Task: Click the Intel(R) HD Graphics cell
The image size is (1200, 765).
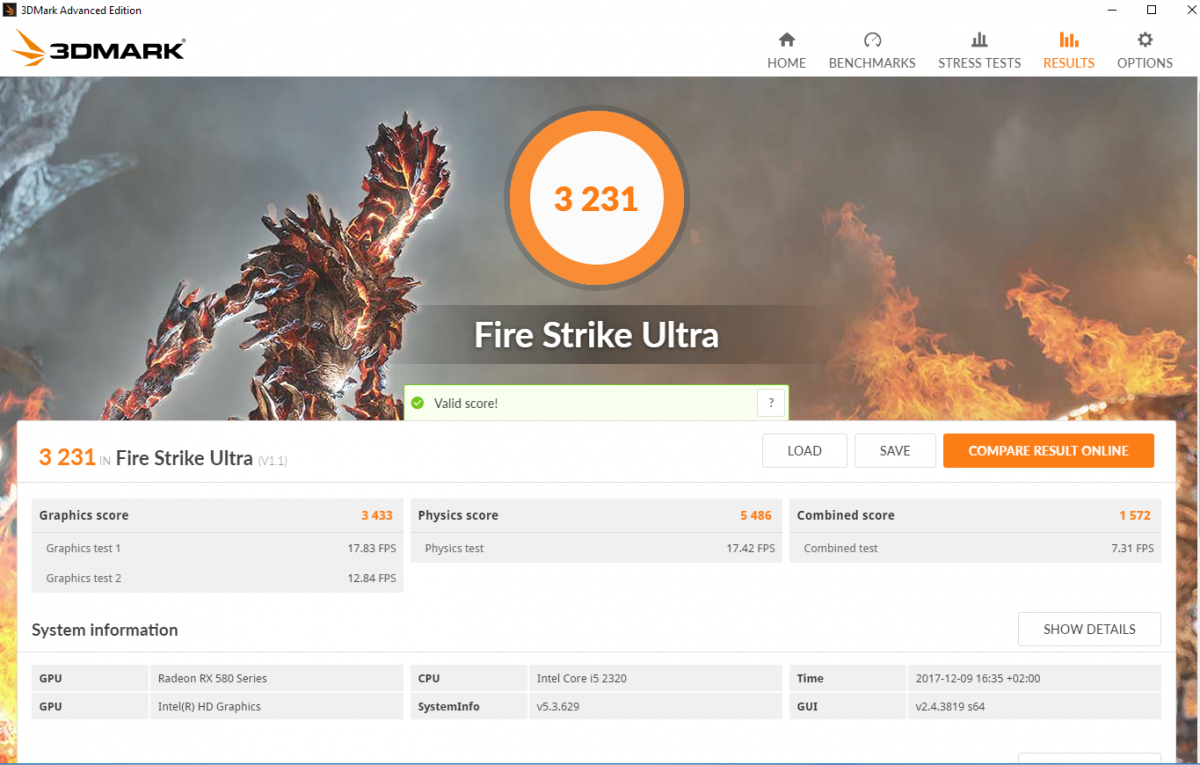Action: point(276,706)
